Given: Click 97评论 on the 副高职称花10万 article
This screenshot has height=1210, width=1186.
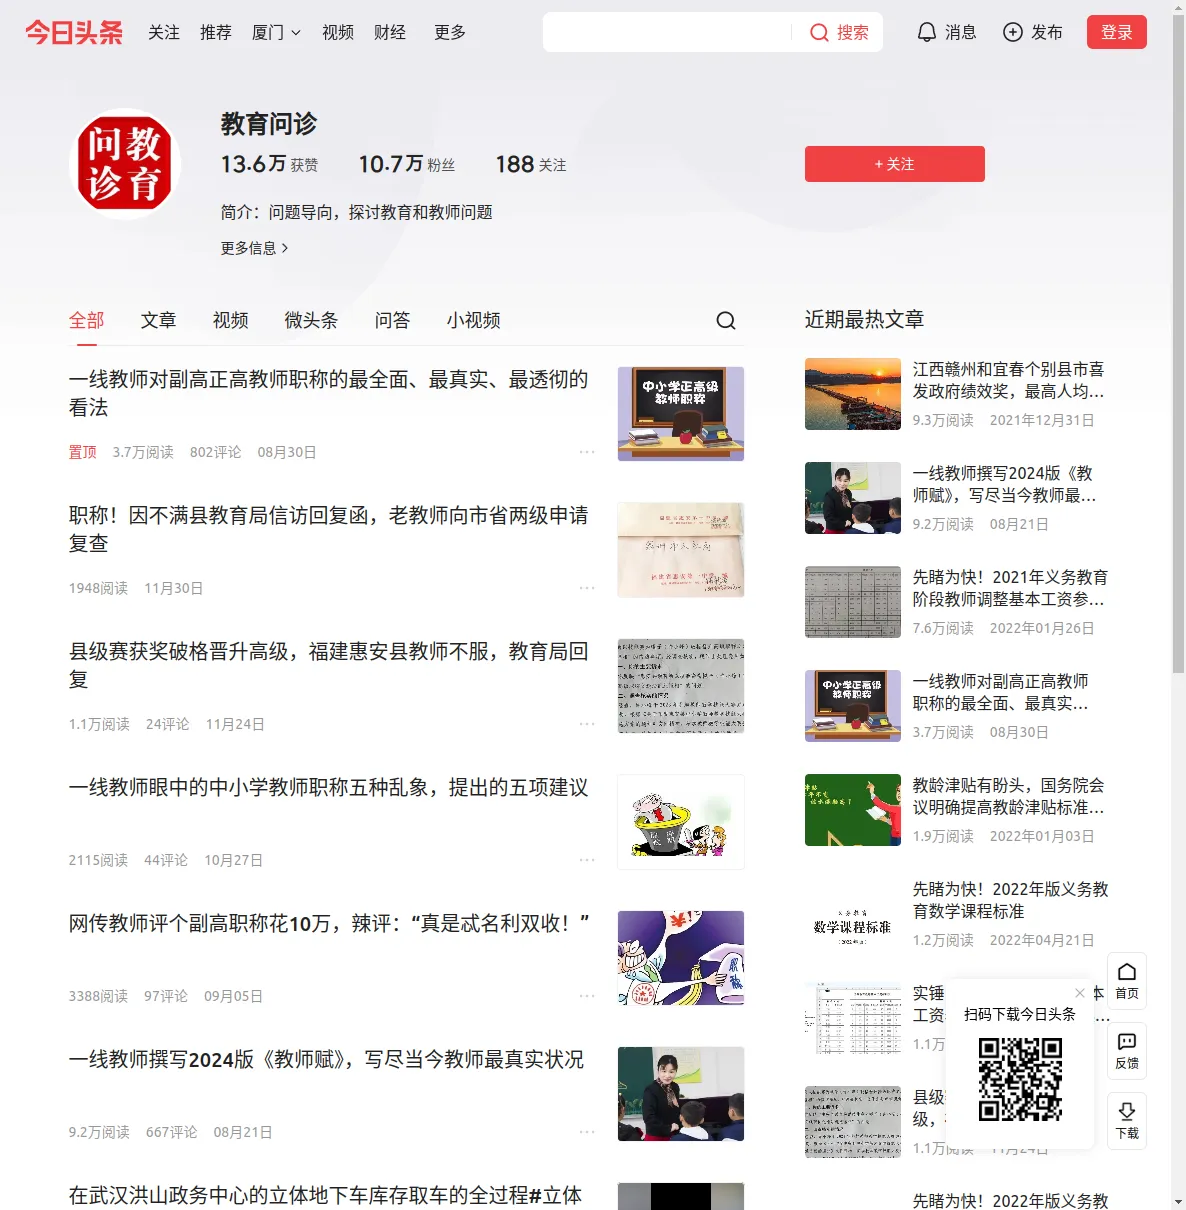Looking at the screenshot, I should tap(166, 996).
